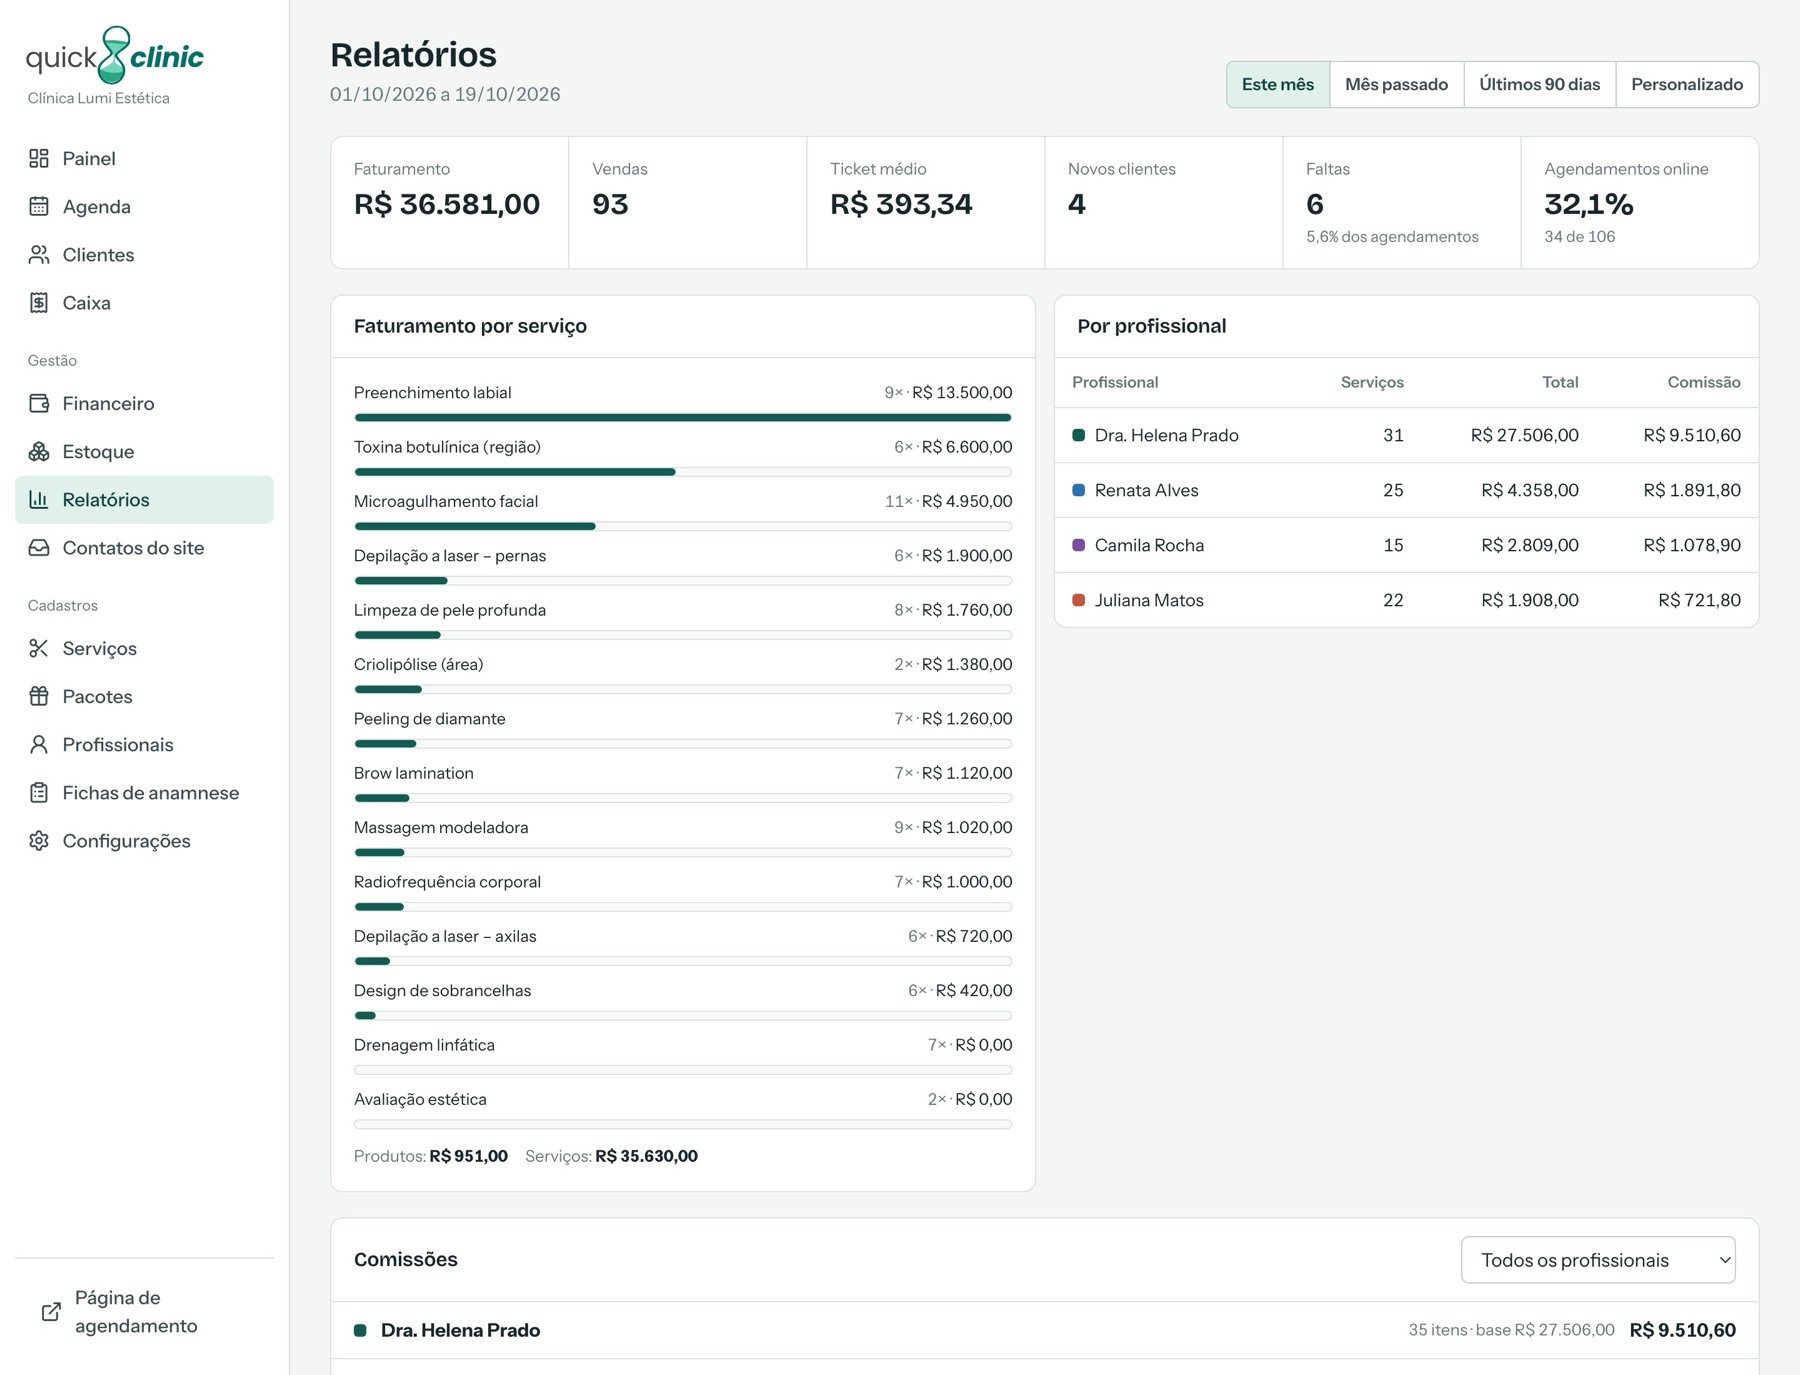1800x1375 pixels.
Task: Click Dra. Helena Prado's green color dot
Action: click(x=1078, y=435)
